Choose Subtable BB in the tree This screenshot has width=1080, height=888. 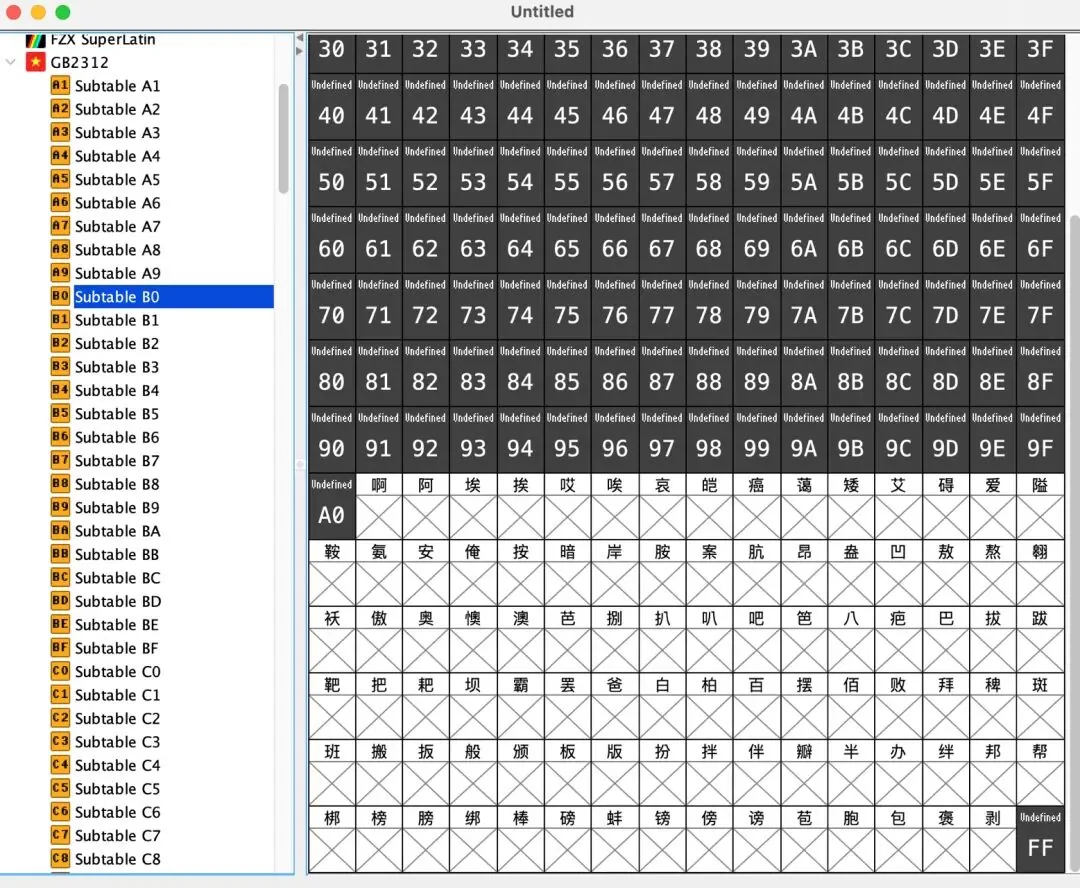[x=117, y=554]
